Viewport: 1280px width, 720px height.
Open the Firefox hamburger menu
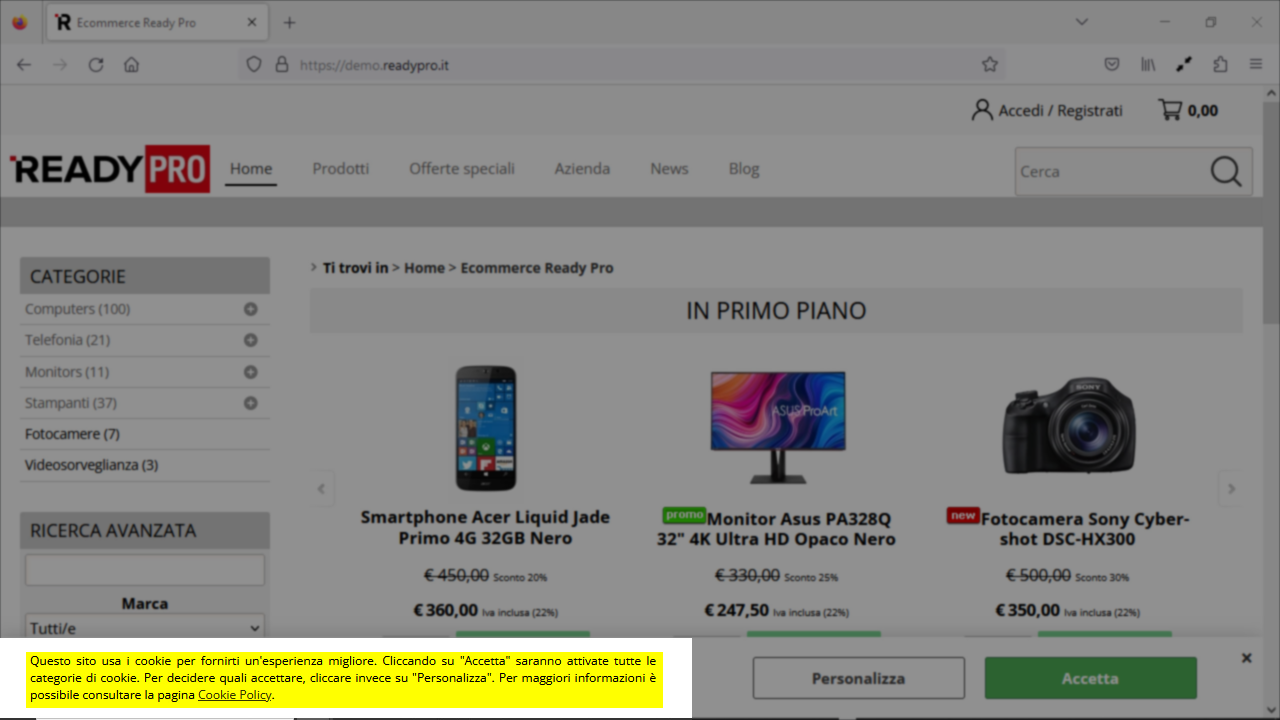pos(1256,64)
